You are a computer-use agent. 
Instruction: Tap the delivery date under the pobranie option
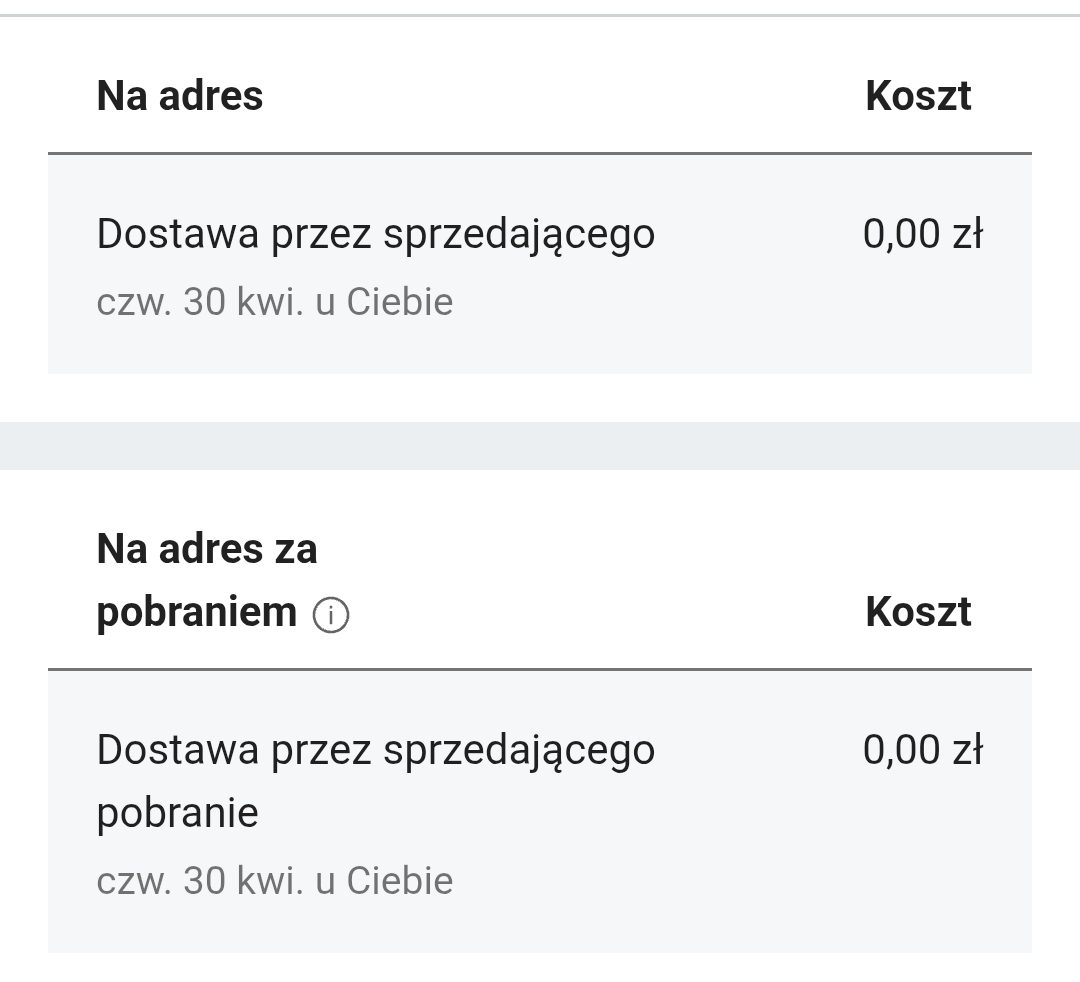pos(274,881)
